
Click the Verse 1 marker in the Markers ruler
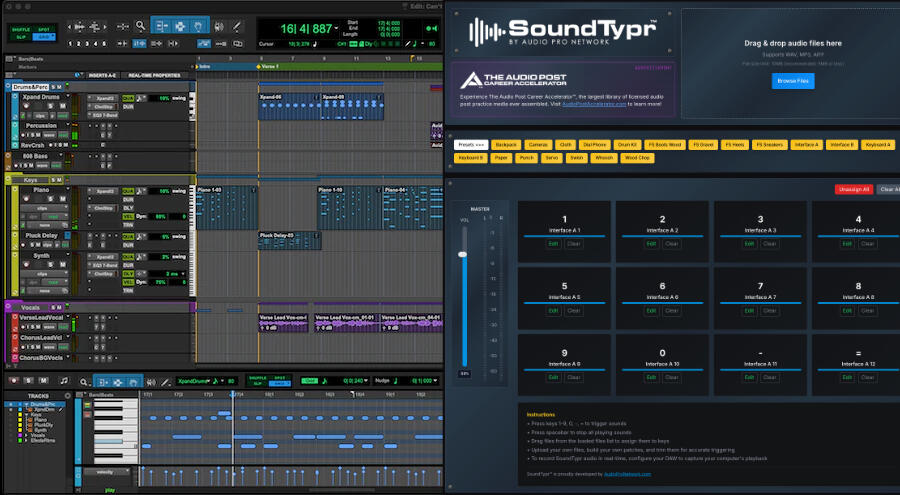coord(267,67)
